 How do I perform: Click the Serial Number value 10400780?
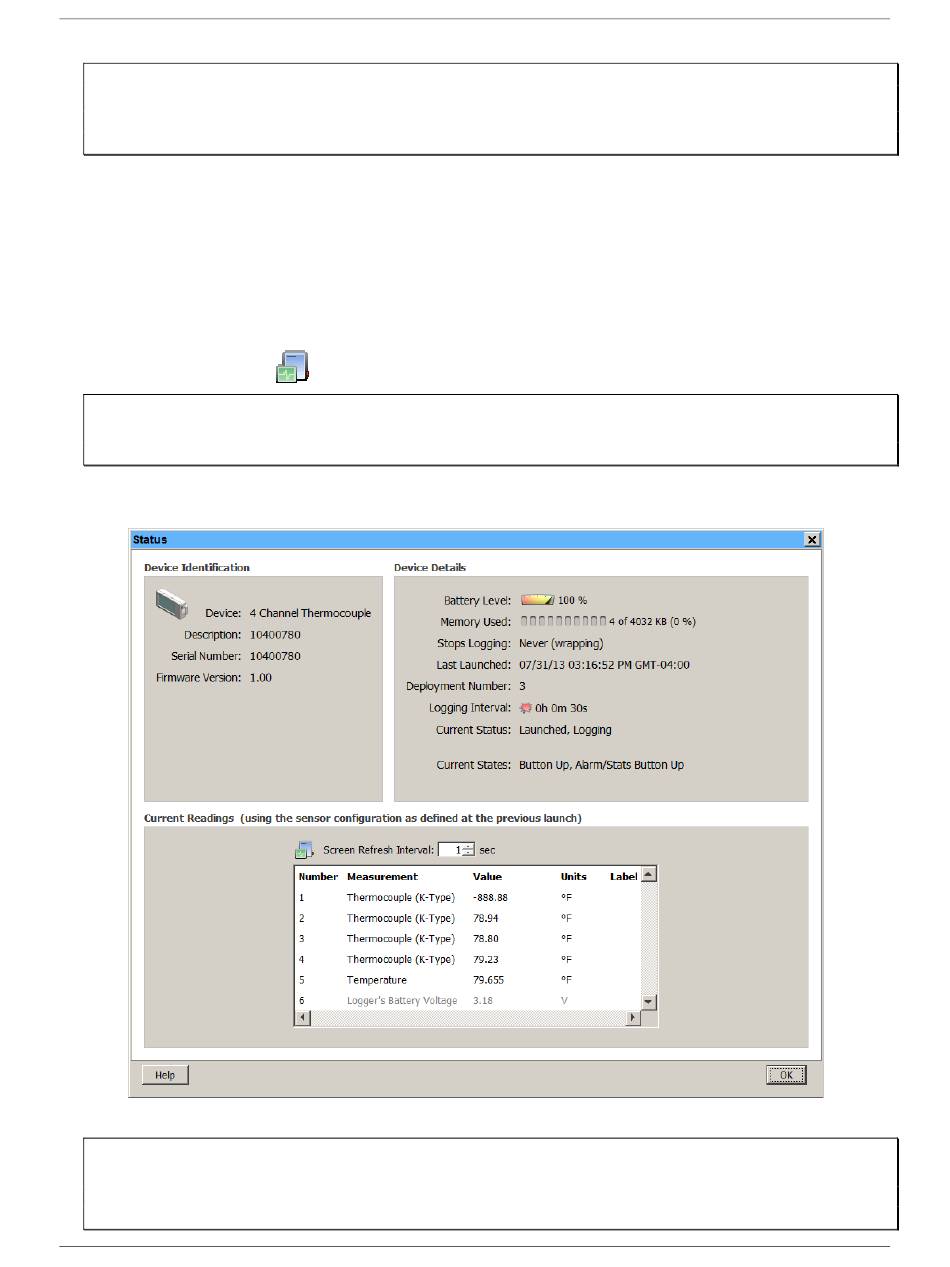click(275, 656)
